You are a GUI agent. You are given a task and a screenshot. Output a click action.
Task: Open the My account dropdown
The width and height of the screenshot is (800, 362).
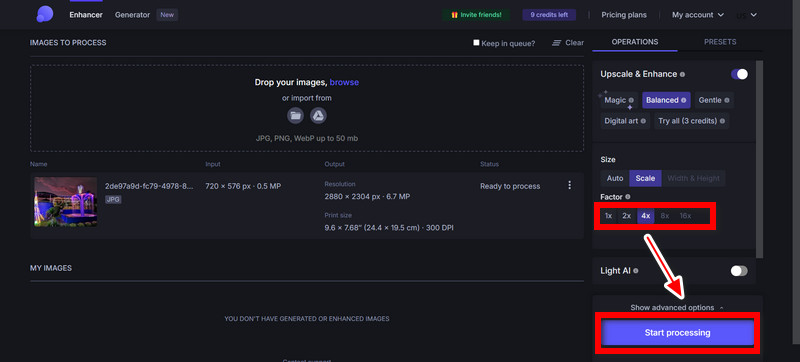point(698,15)
